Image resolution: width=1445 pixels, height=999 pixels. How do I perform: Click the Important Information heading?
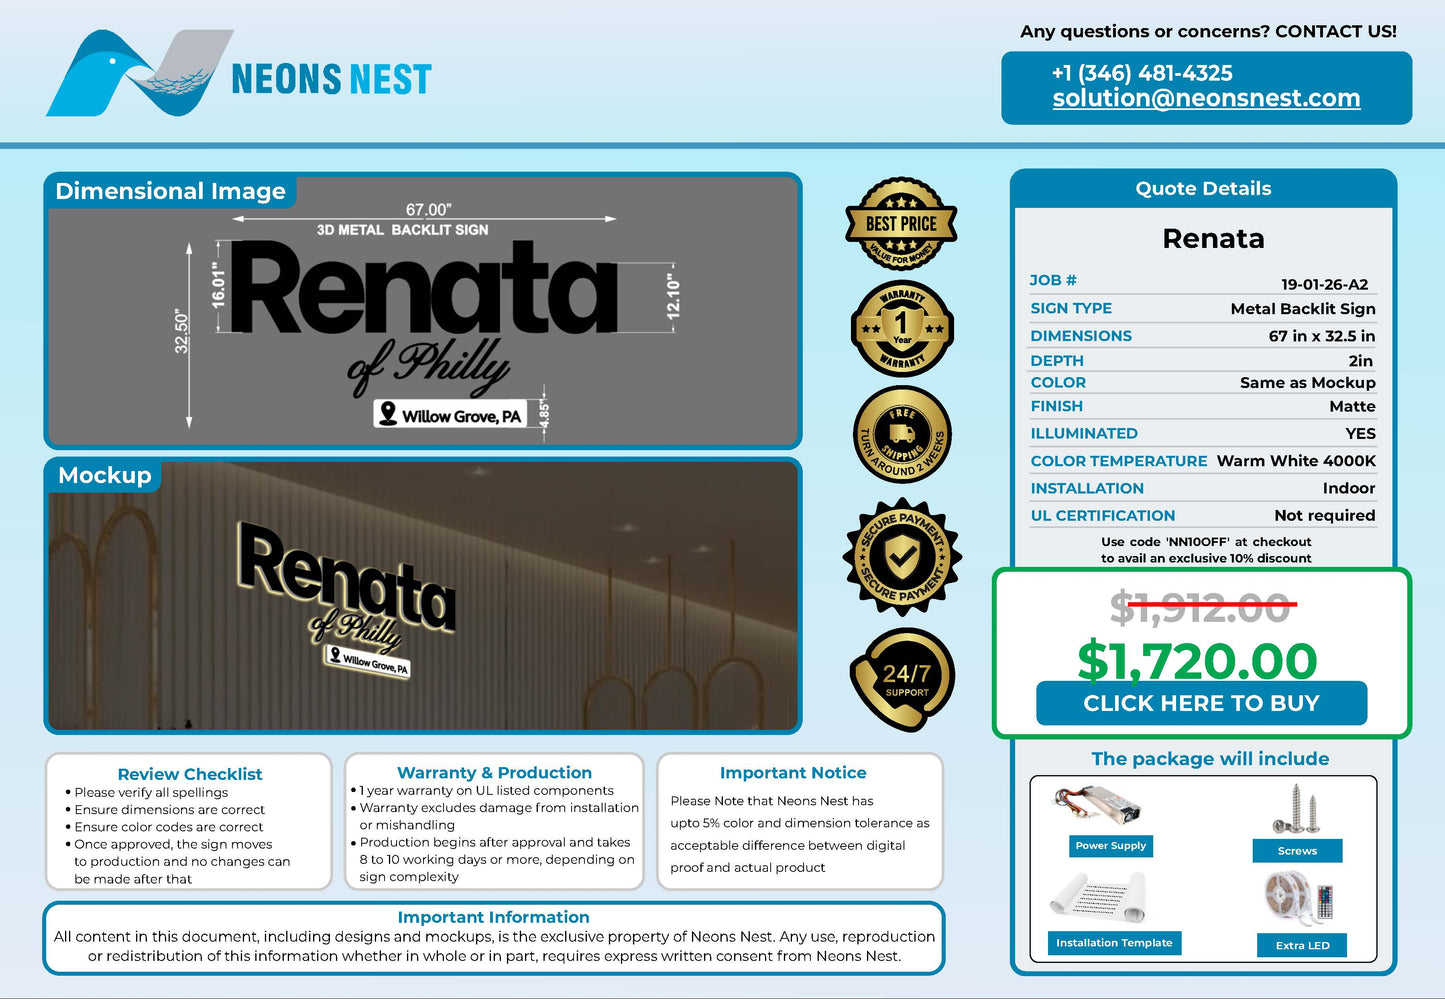pyautogui.click(x=493, y=917)
